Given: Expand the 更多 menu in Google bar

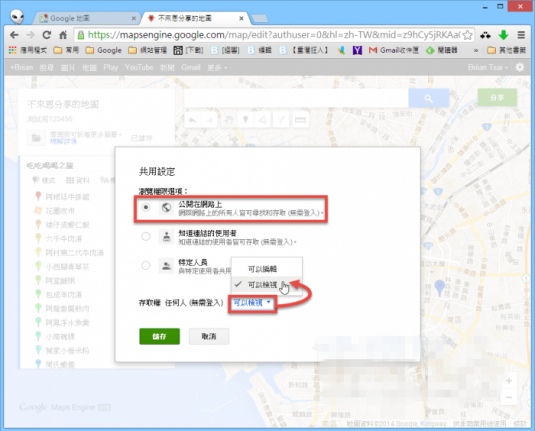Looking at the screenshot, I should pyautogui.click(x=217, y=68).
